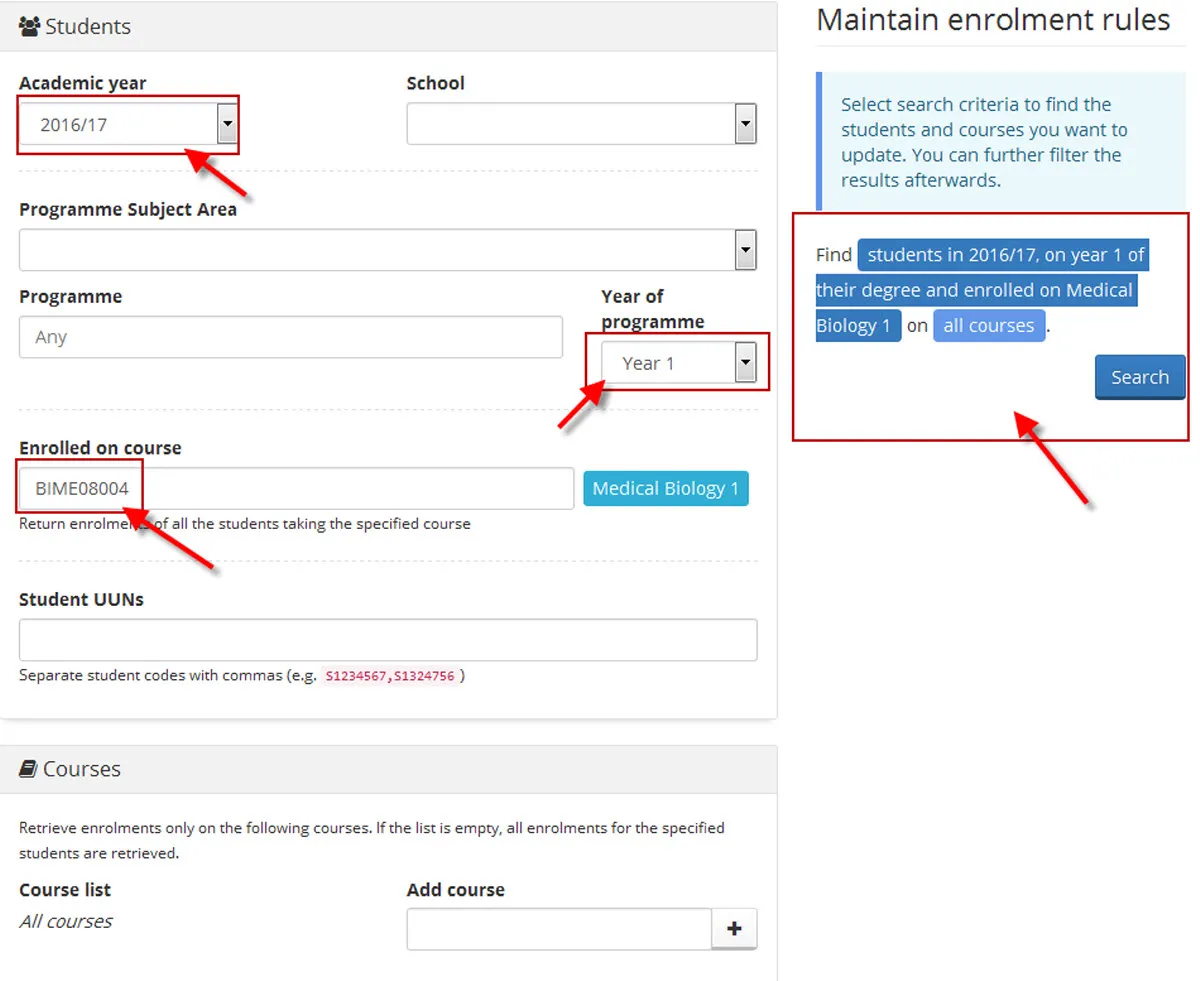The height and width of the screenshot is (981, 1200).
Task: Click the 'Maintain enrolment rules' heading
Action: 994,19
